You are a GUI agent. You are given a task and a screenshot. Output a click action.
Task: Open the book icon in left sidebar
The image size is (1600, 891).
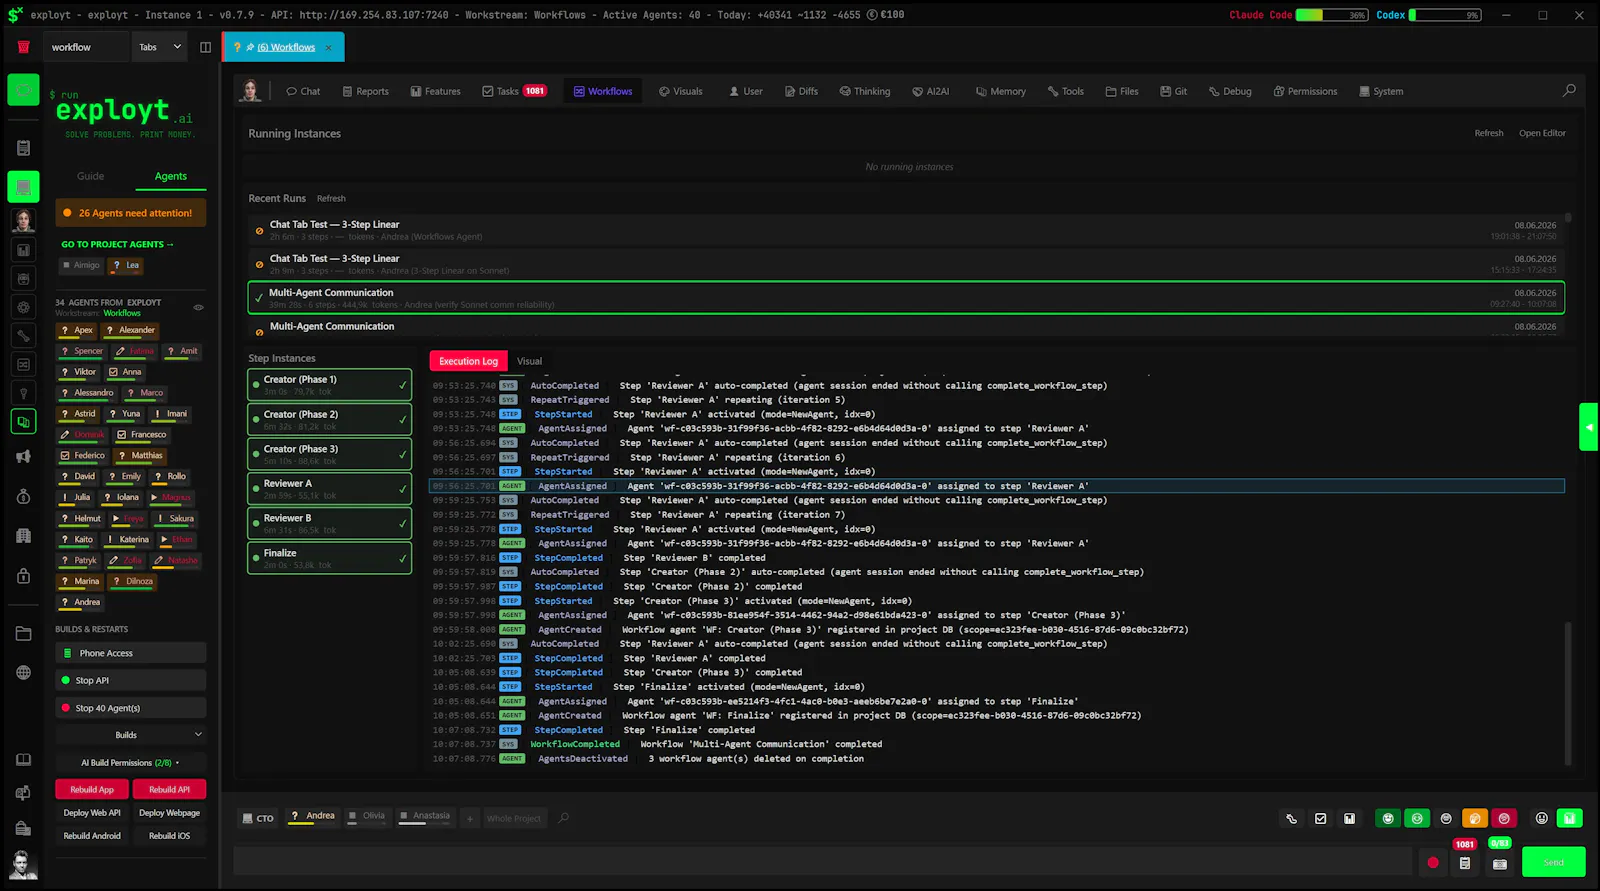(23, 760)
